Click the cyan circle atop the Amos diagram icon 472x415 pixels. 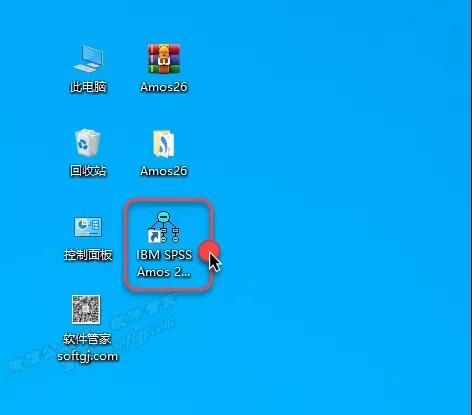point(164,217)
